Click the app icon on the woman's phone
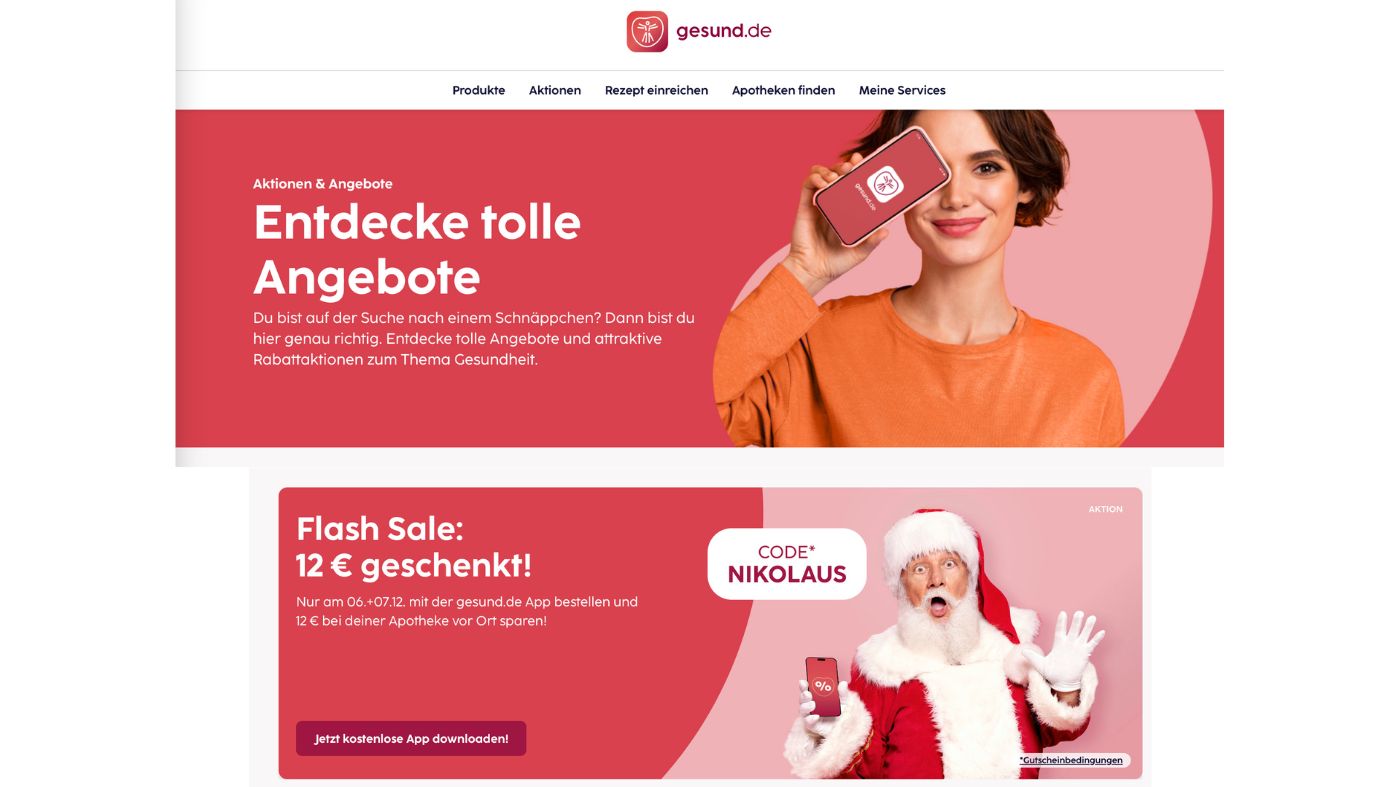The width and height of the screenshot is (1400, 787). [x=885, y=183]
